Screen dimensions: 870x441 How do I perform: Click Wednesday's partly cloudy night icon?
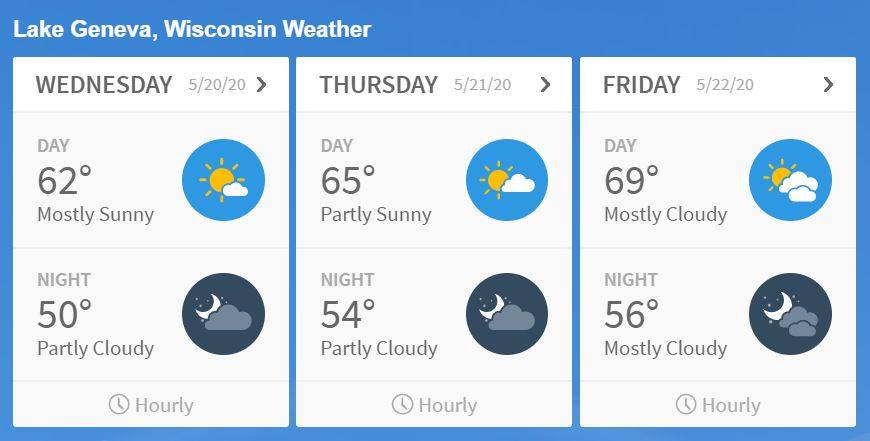[223, 314]
